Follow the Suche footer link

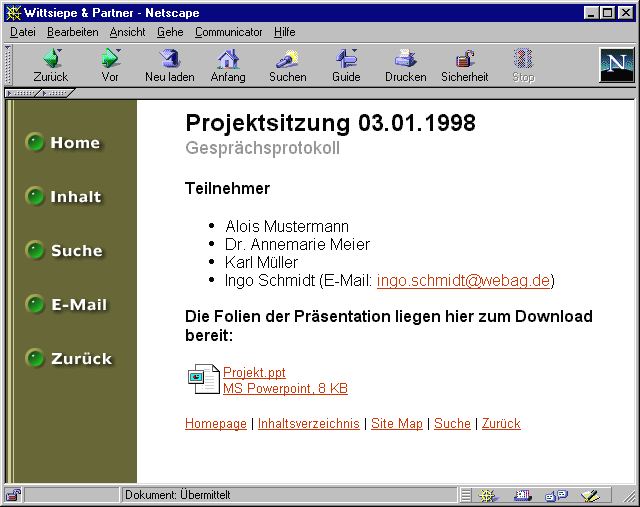click(452, 423)
